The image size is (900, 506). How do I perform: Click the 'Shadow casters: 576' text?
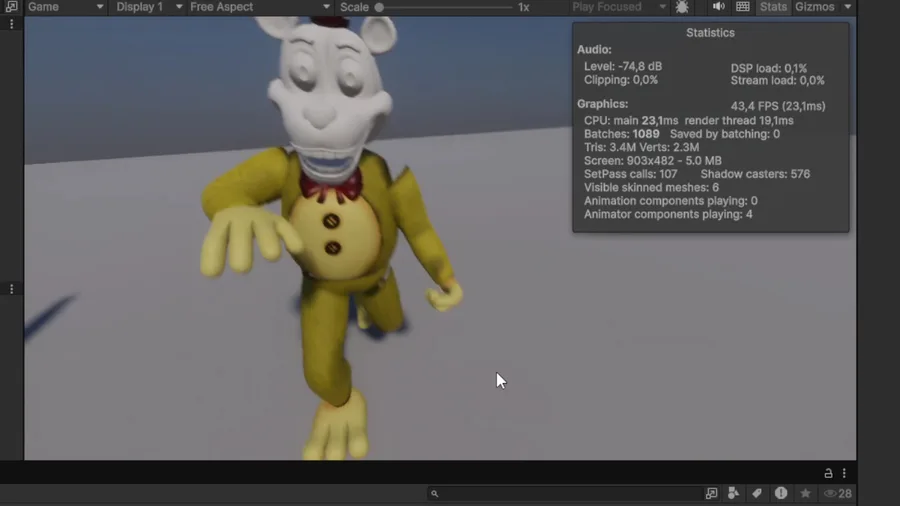click(x=755, y=174)
